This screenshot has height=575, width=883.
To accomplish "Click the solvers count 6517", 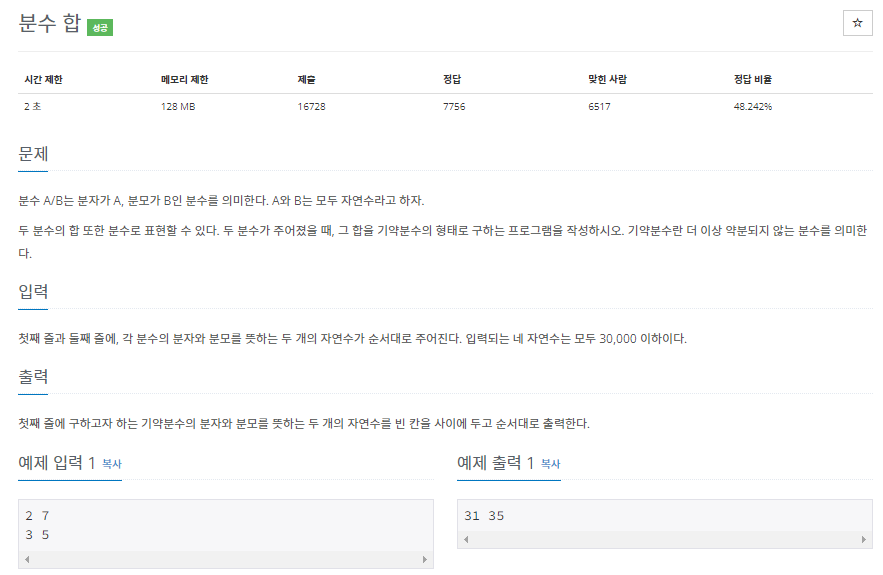I will 599,106.
